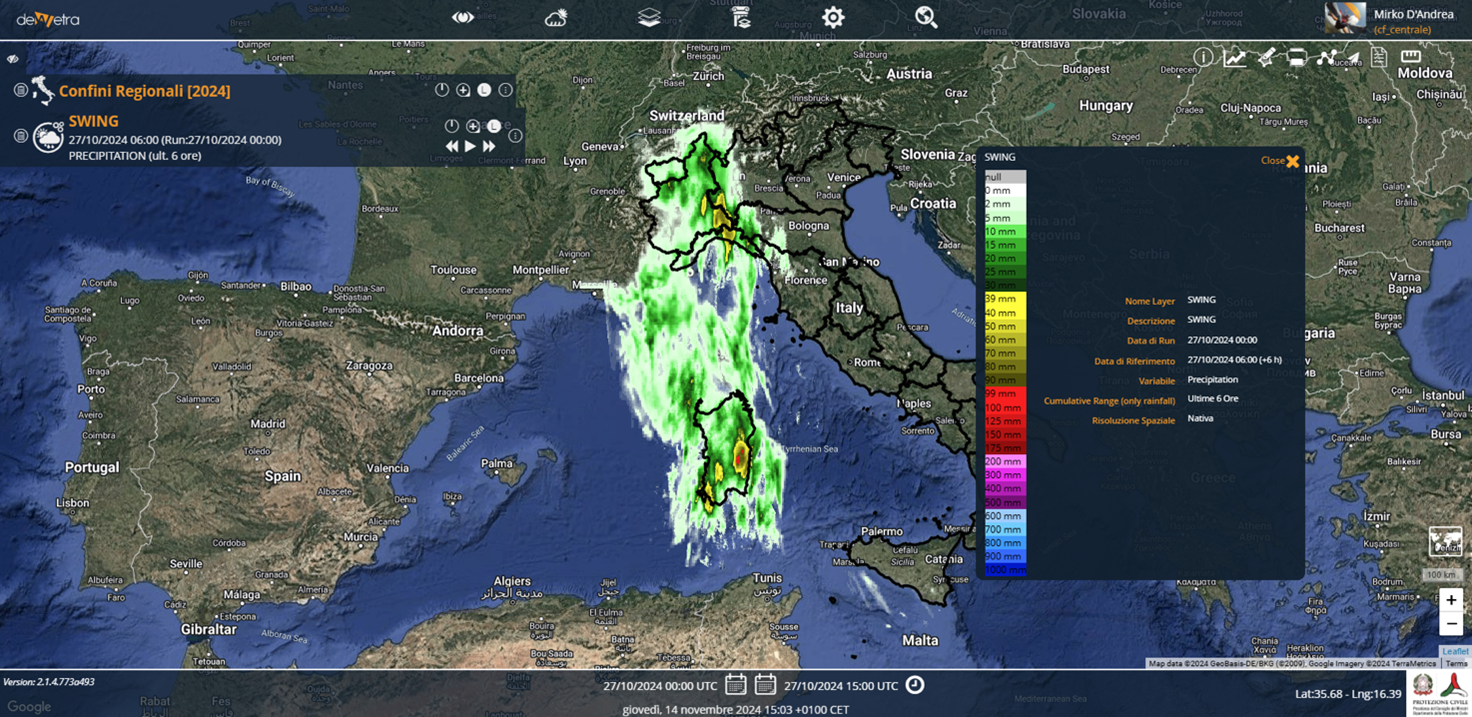Click the clock icon beside end date

(x=915, y=685)
